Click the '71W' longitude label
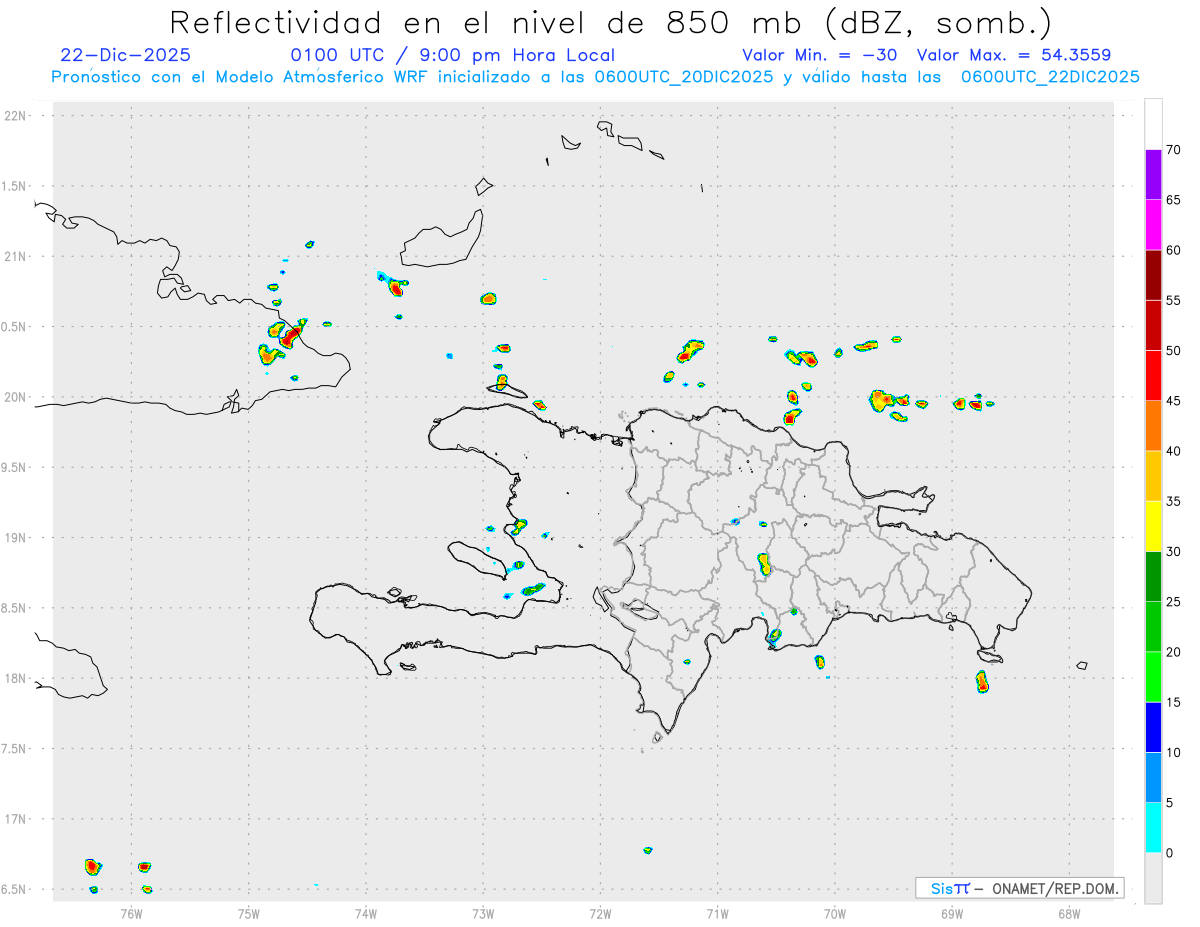The width and height of the screenshot is (1200, 927). click(x=717, y=913)
